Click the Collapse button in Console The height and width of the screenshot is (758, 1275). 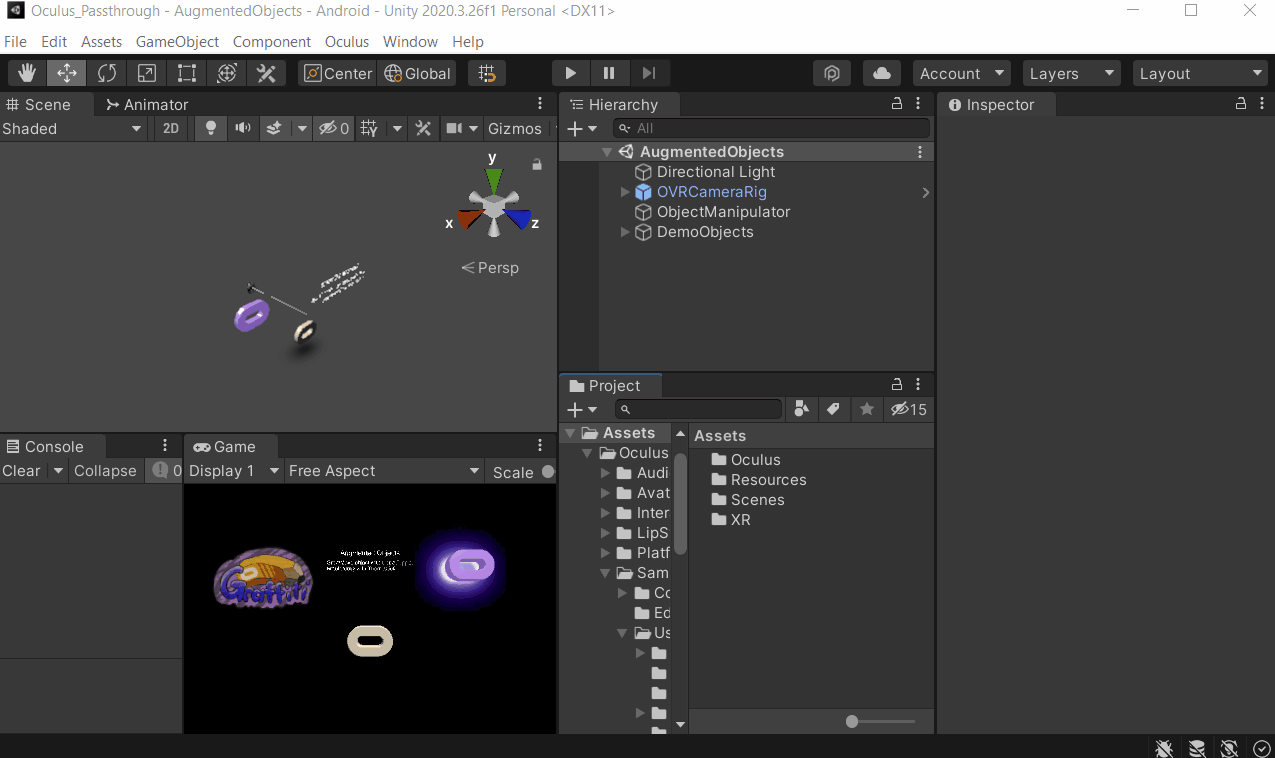click(105, 471)
